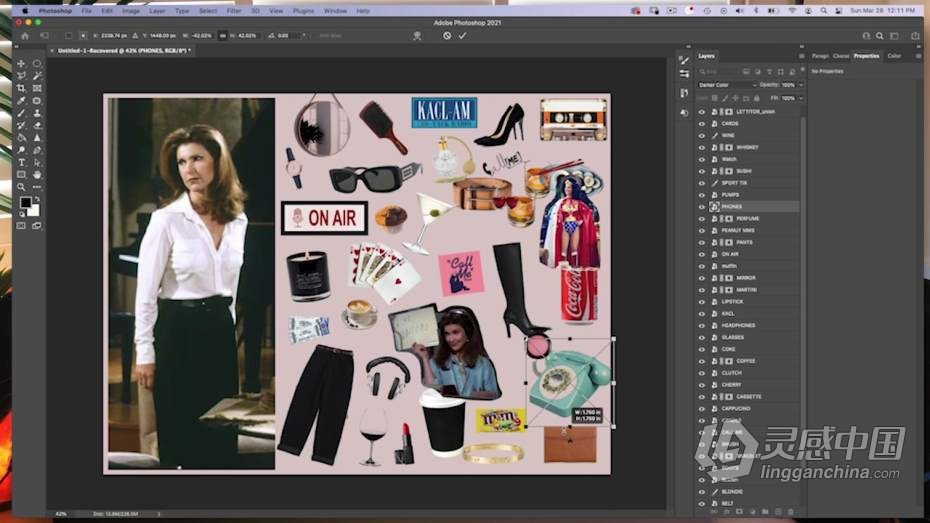Image resolution: width=930 pixels, height=523 pixels.
Task: Open the Edit Toolbar three-dots menu
Action: coord(37,187)
